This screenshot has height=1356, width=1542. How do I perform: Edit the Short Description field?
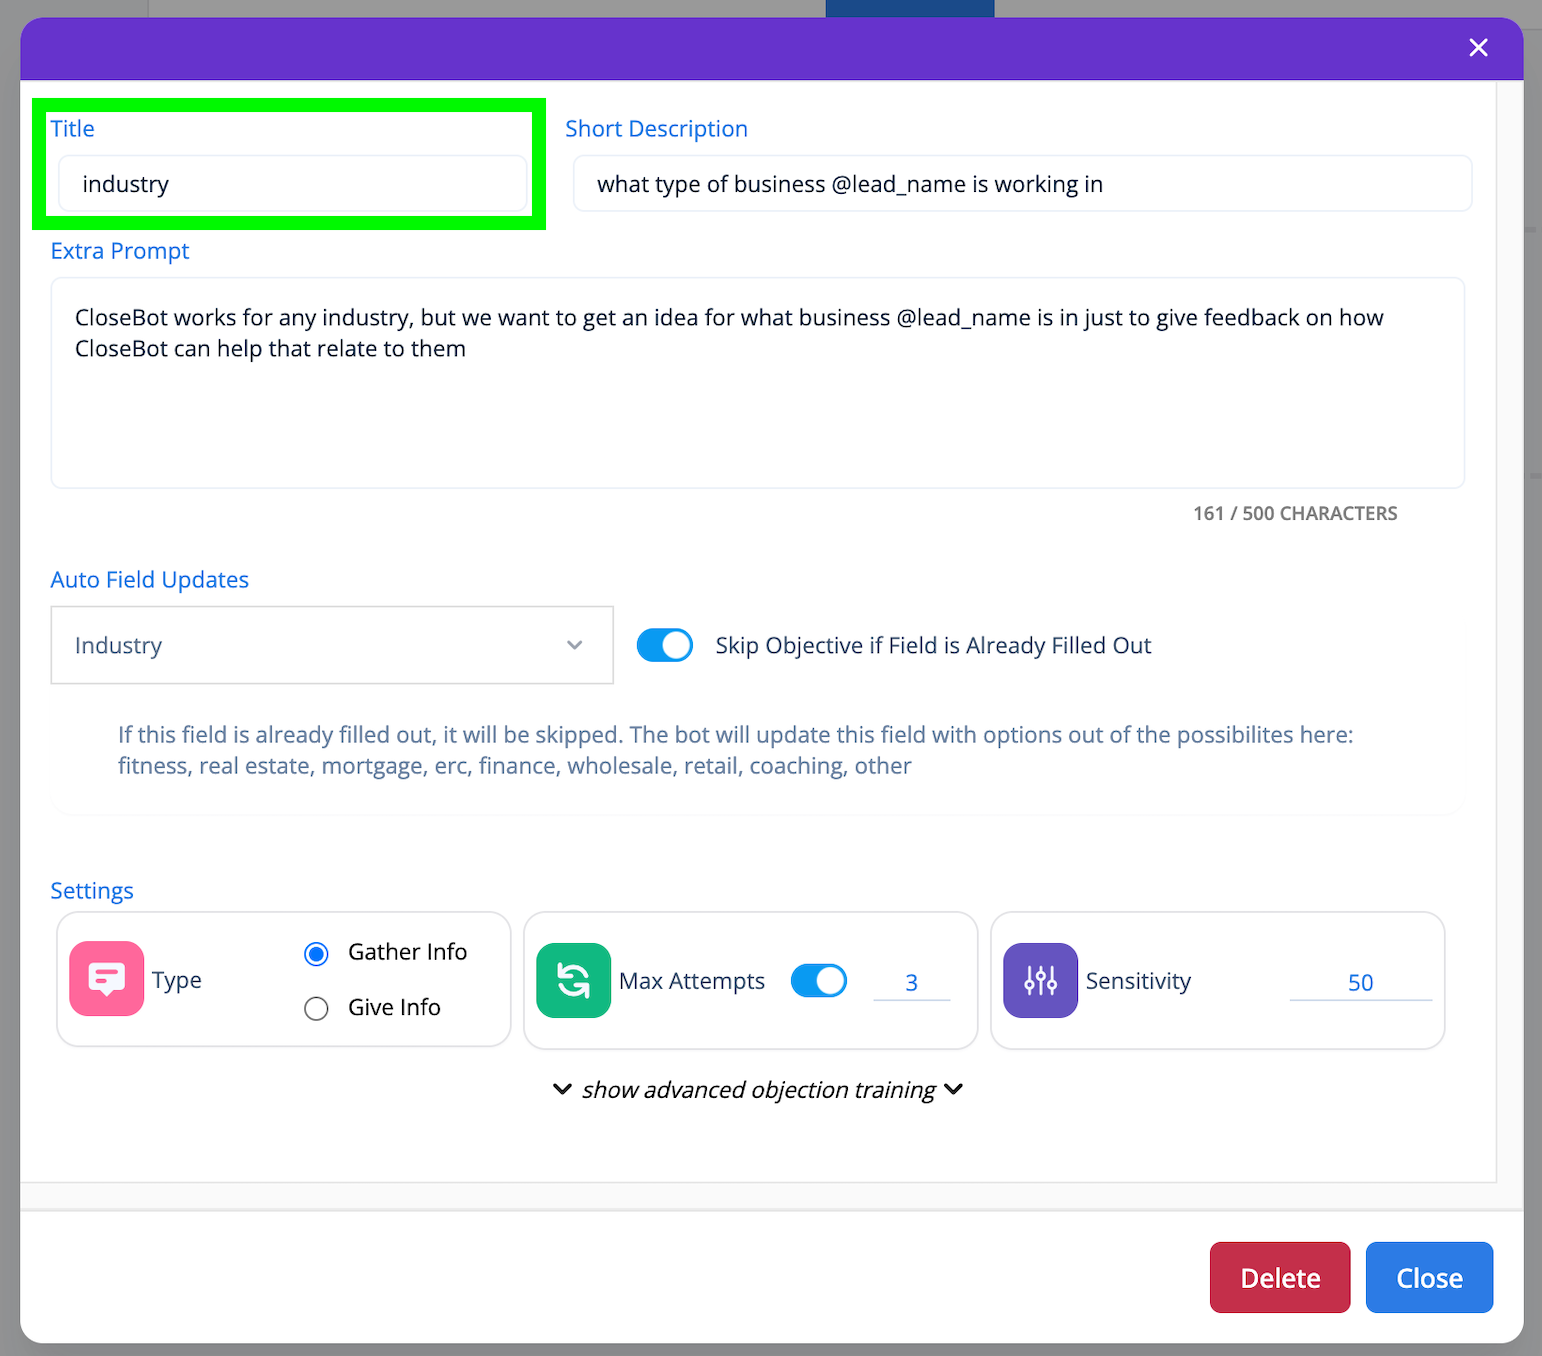(1022, 184)
